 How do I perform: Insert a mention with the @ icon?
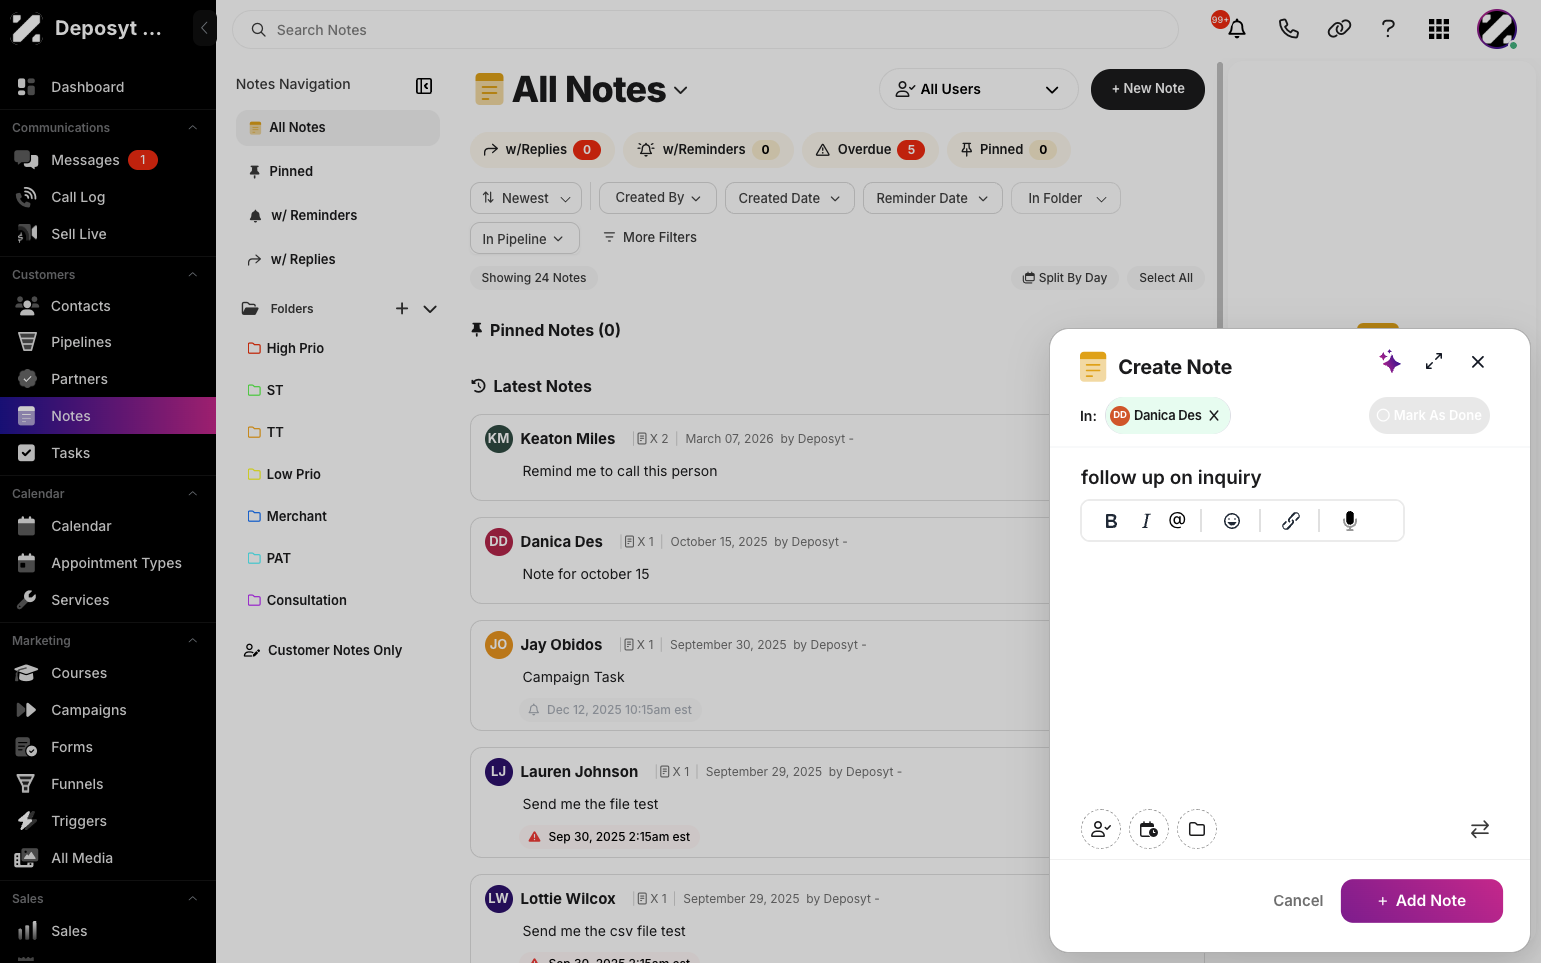tap(1177, 520)
